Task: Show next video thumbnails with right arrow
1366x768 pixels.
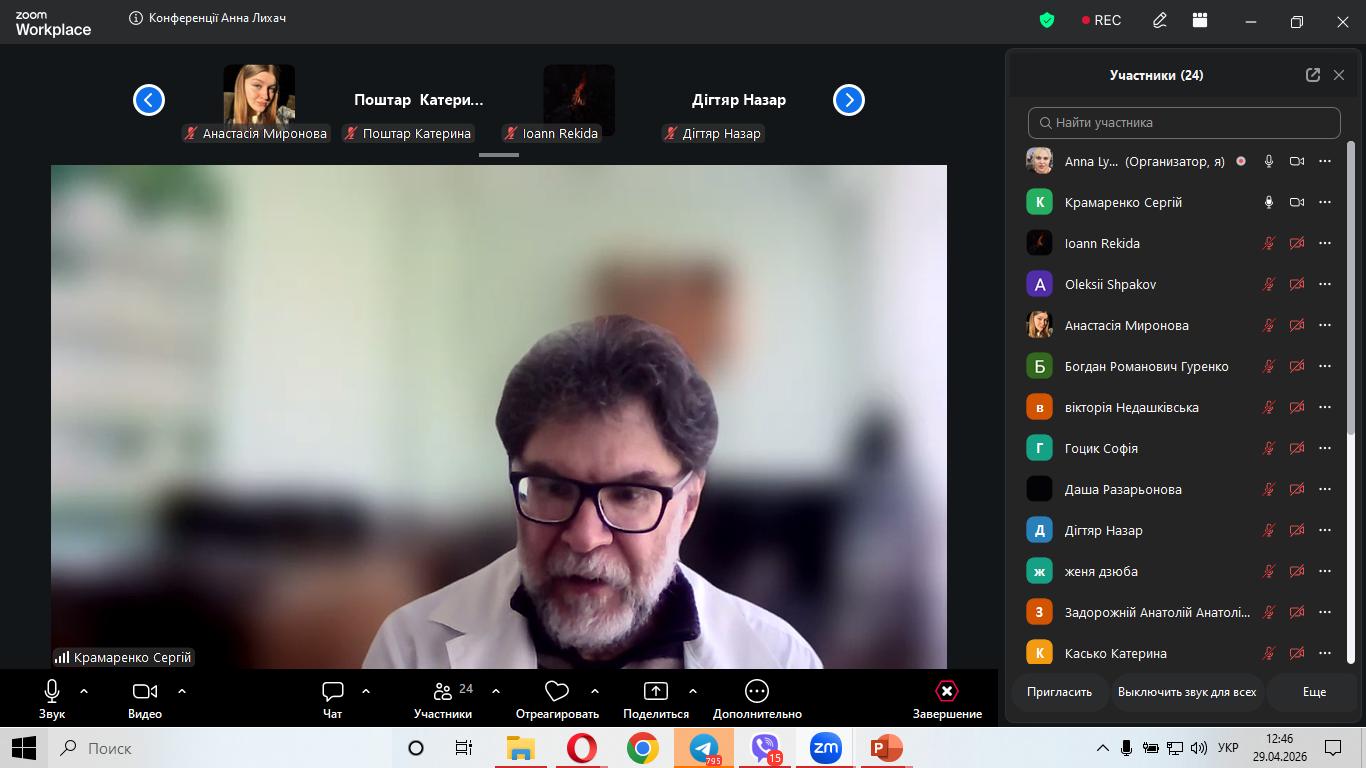Action: [x=849, y=100]
